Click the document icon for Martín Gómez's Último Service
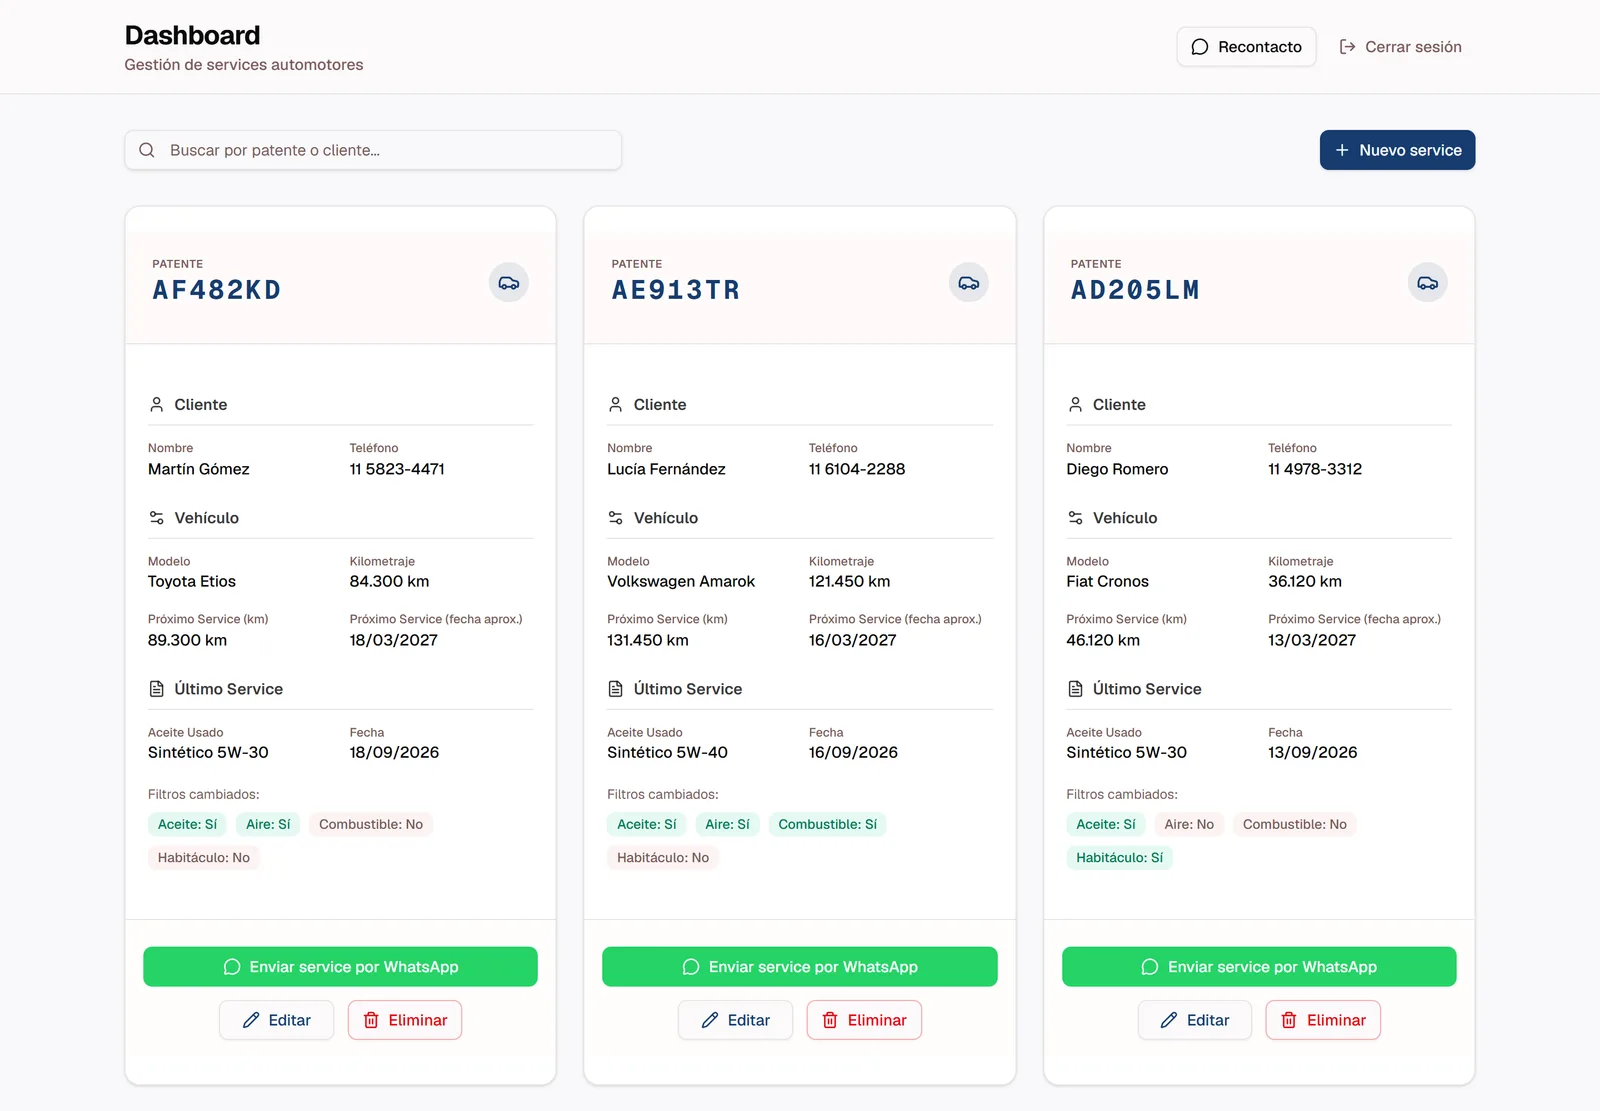The image size is (1600, 1111). tap(156, 688)
